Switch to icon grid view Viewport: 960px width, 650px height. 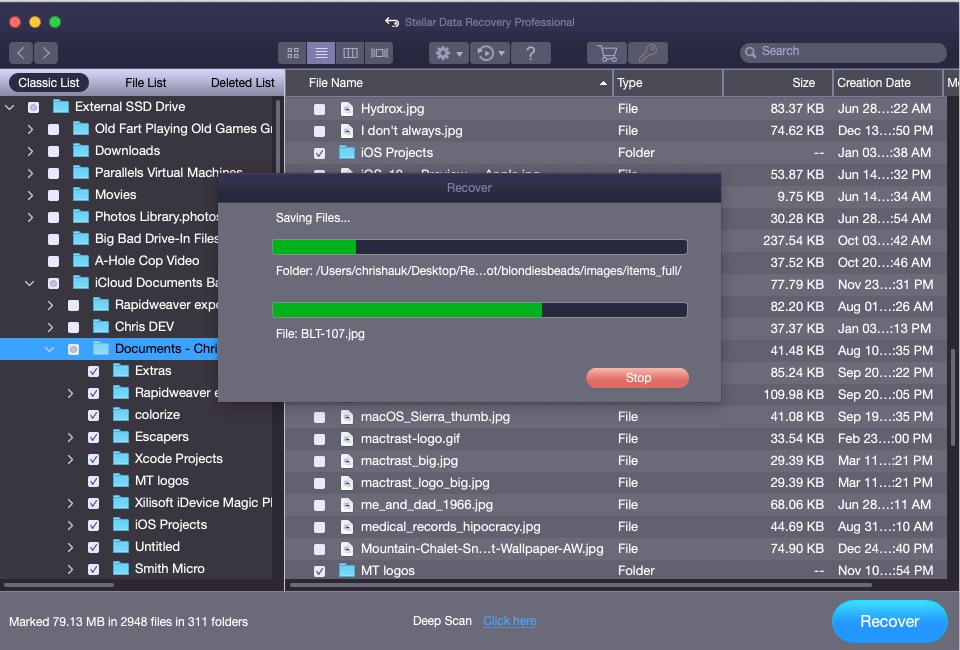coord(293,53)
